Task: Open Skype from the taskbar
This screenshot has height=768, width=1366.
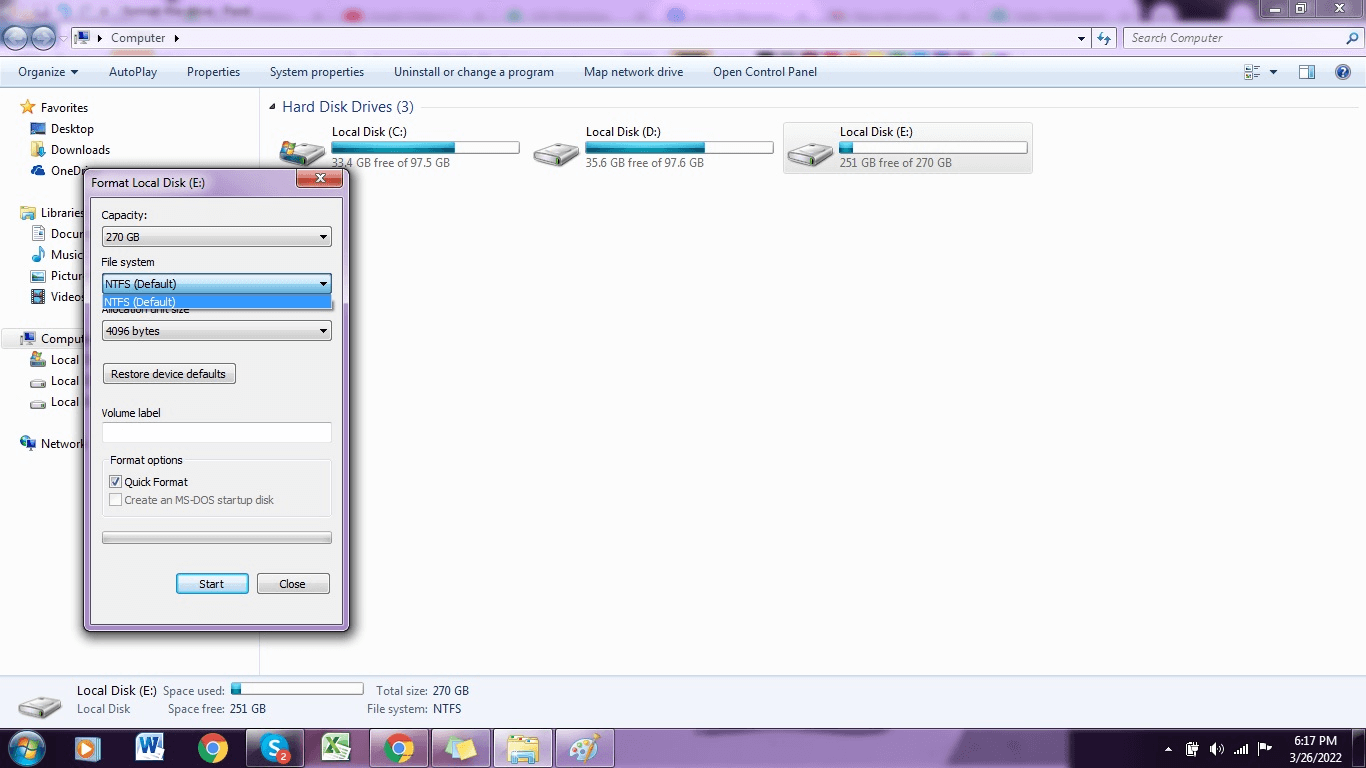Action: click(x=274, y=748)
